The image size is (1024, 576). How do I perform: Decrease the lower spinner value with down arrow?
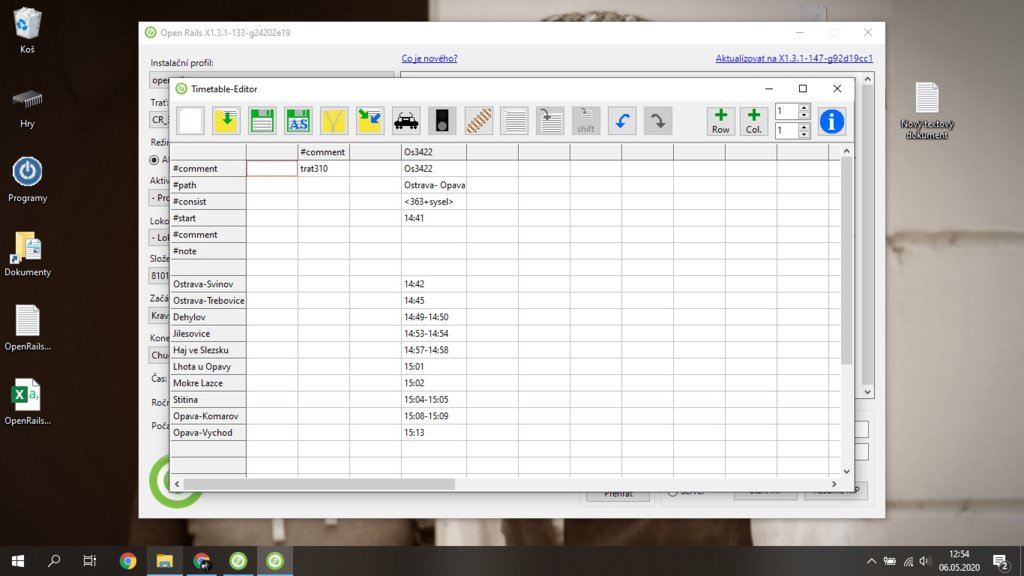[x=805, y=135]
